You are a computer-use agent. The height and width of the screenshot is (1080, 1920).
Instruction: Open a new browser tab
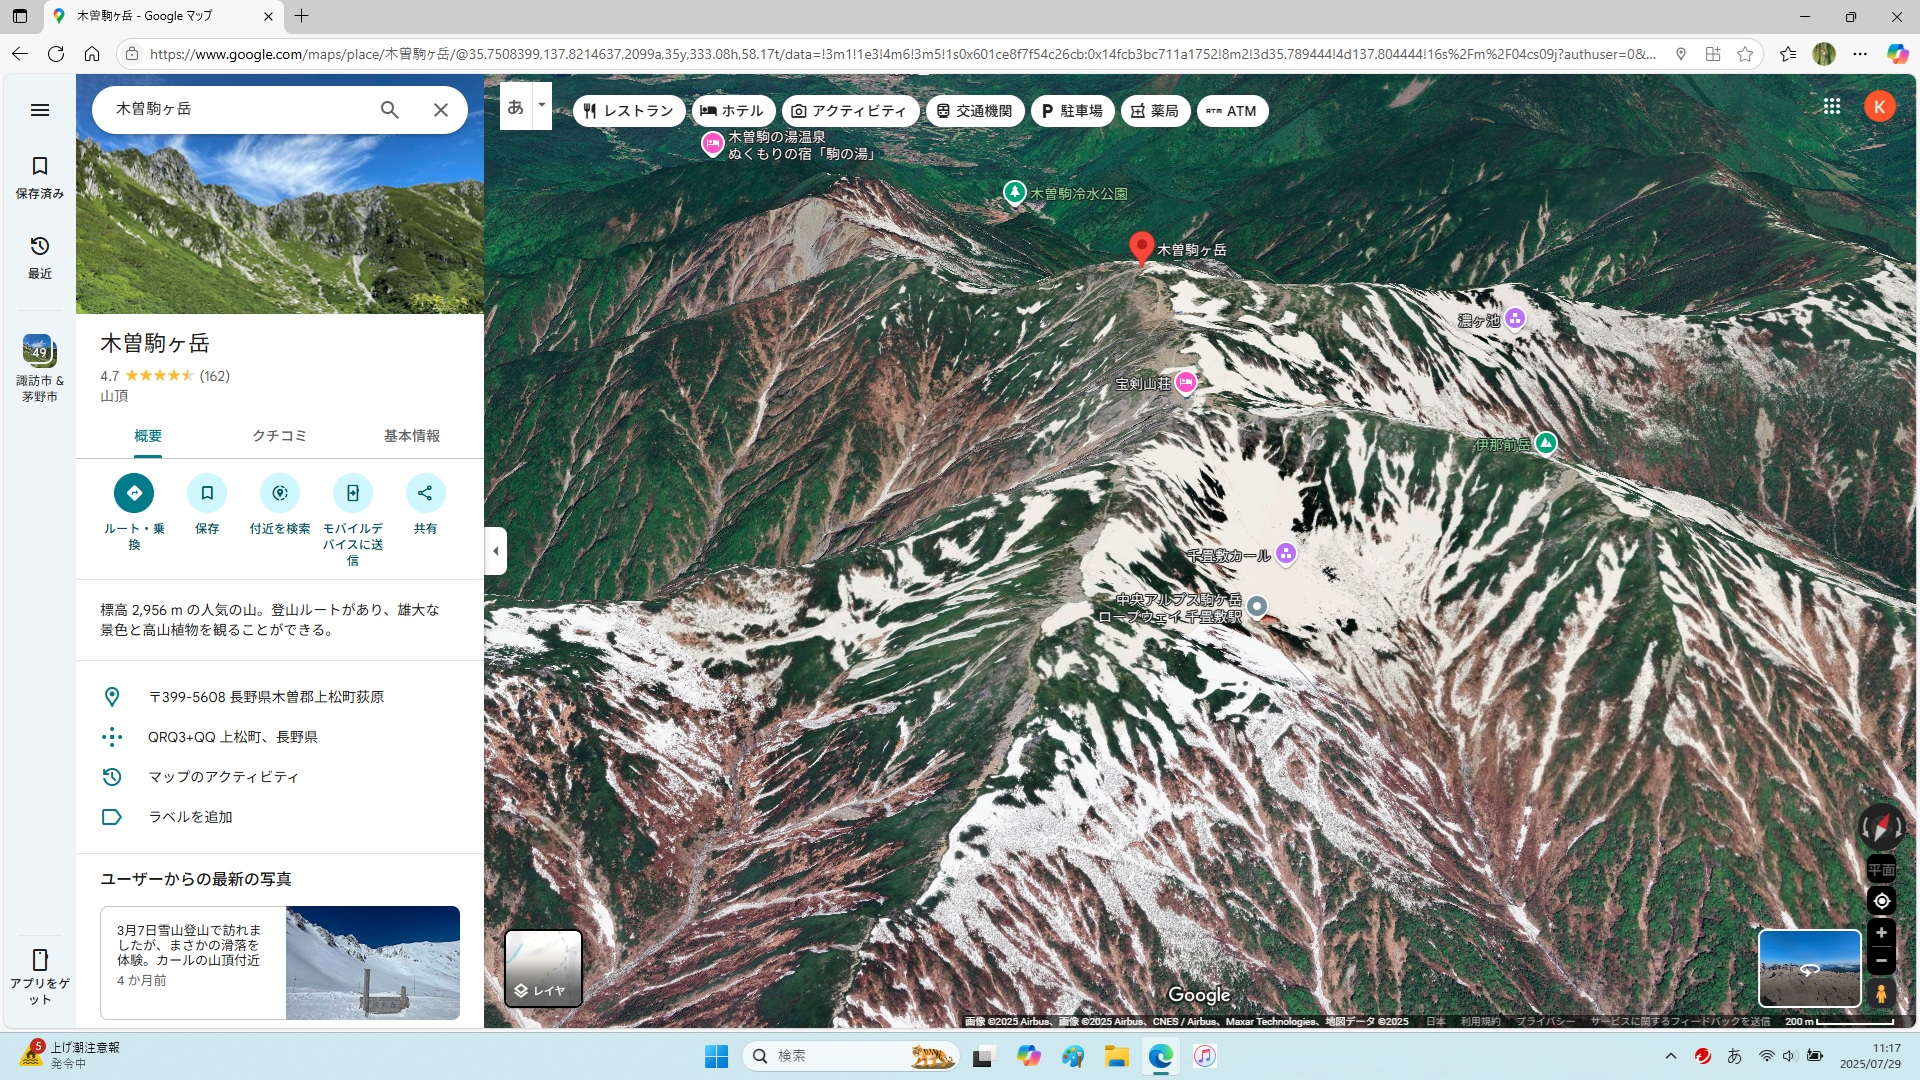301,16
